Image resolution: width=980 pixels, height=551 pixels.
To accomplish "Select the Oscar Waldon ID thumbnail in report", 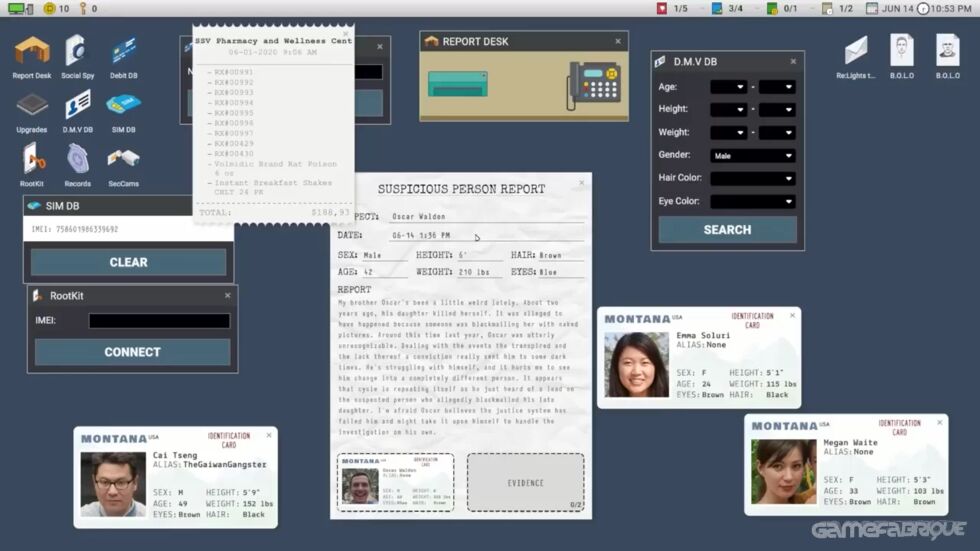I will [x=396, y=482].
